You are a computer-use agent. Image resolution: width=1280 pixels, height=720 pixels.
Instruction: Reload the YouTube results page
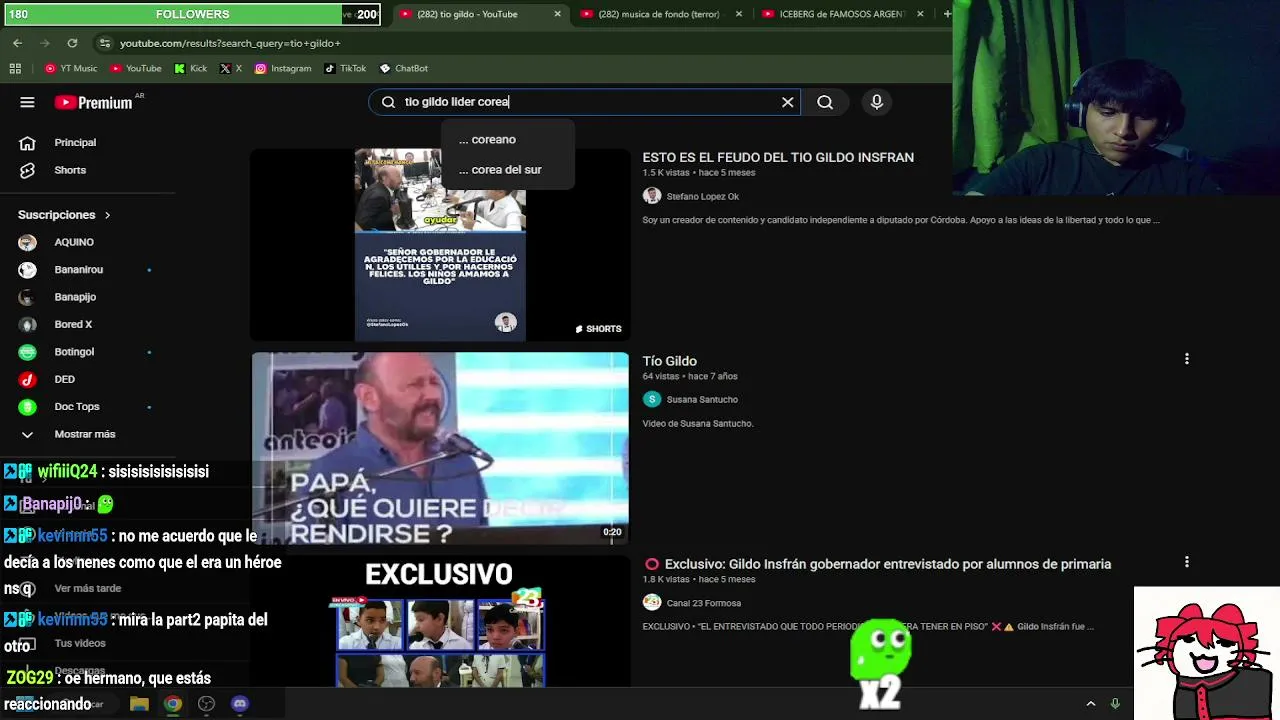point(72,43)
